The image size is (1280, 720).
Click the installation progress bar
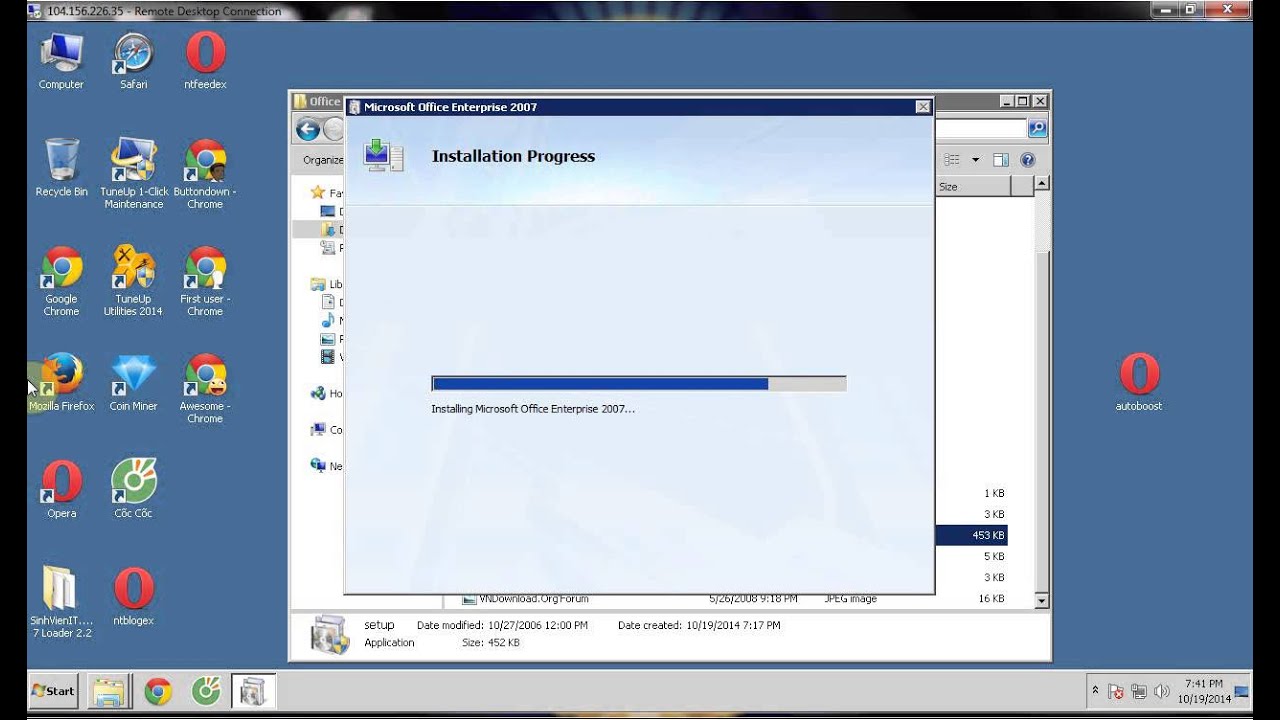point(639,384)
